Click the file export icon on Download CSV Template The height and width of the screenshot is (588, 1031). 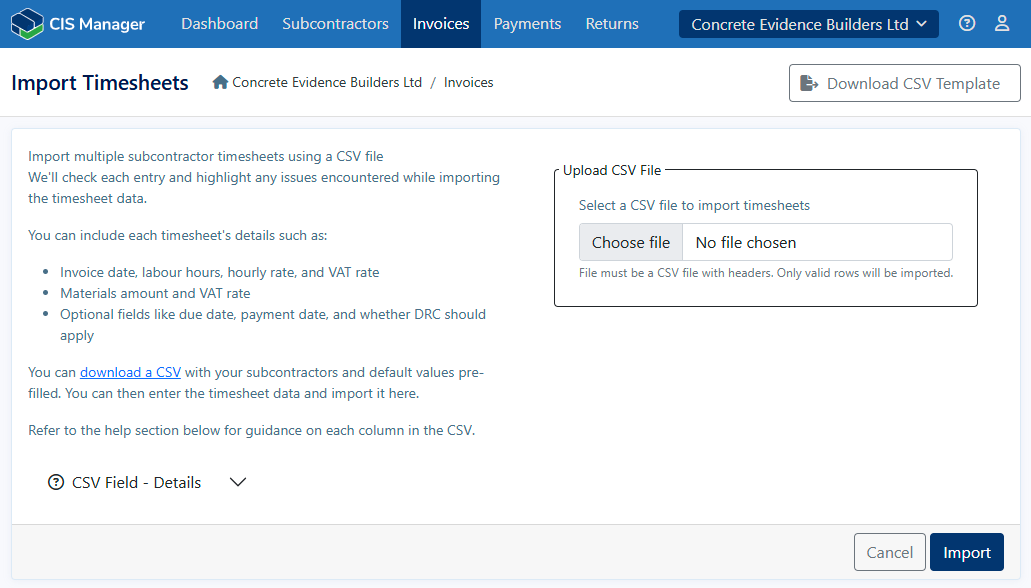click(x=810, y=84)
